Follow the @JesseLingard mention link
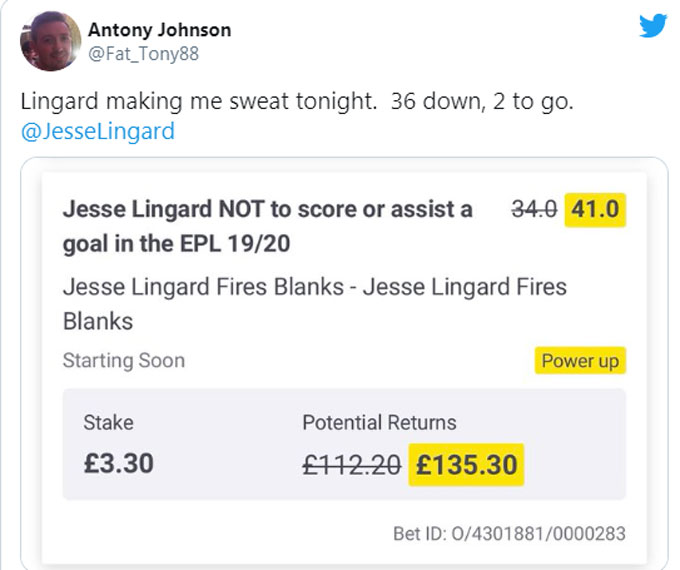This screenshot has width=680, height=570. pos(97,131)
